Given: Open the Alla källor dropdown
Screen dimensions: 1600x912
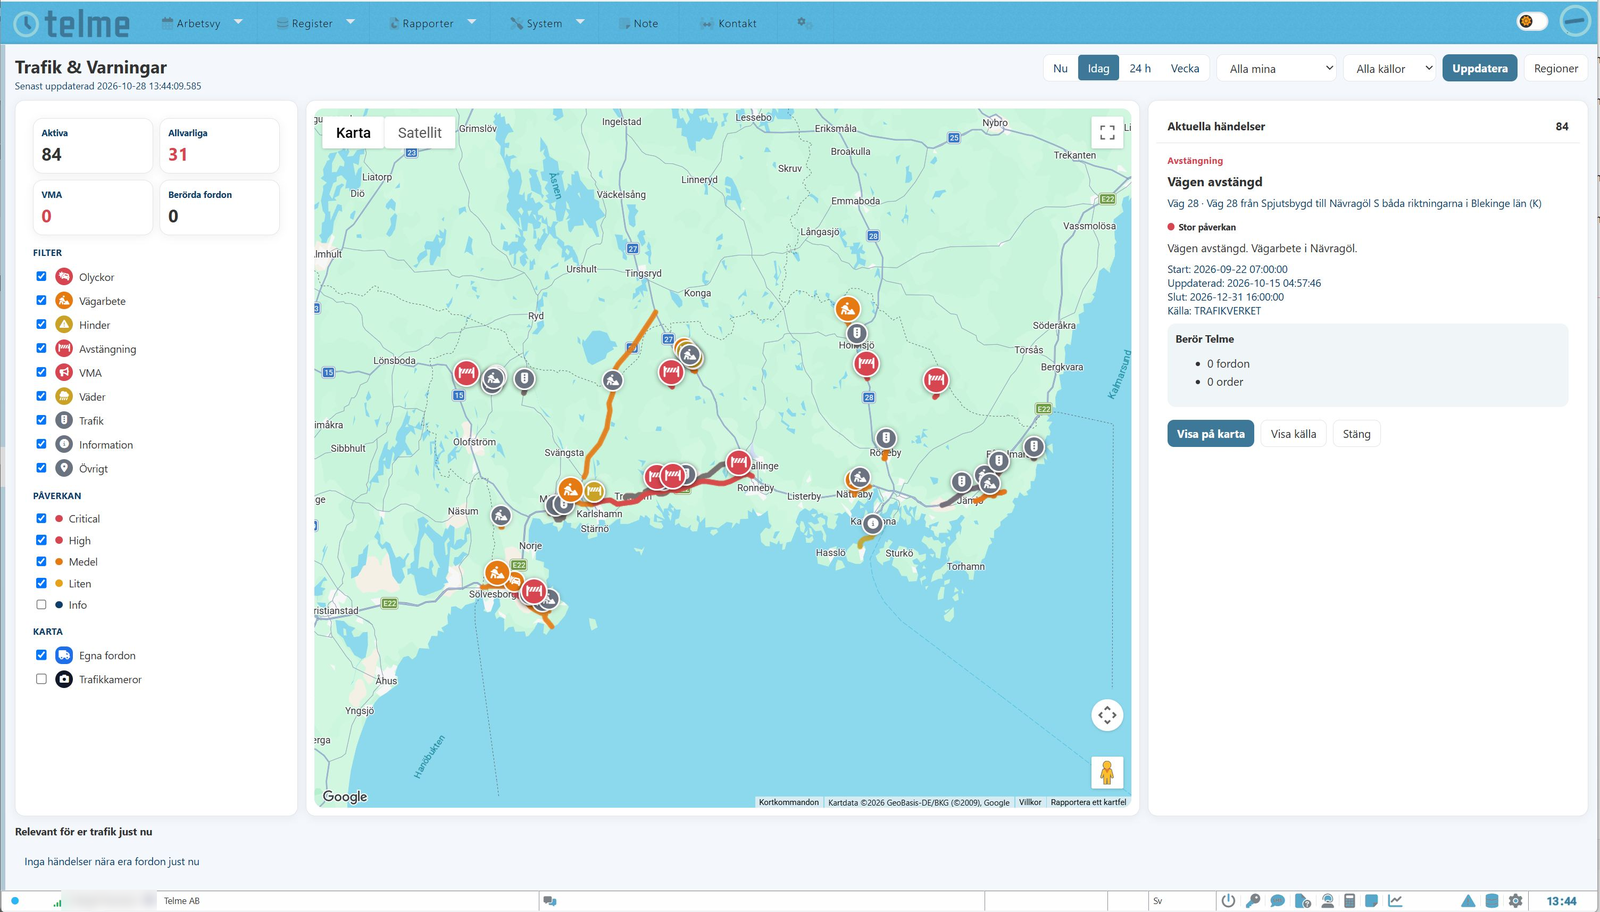Looking at the screenshot, I should click(1391, 68).
